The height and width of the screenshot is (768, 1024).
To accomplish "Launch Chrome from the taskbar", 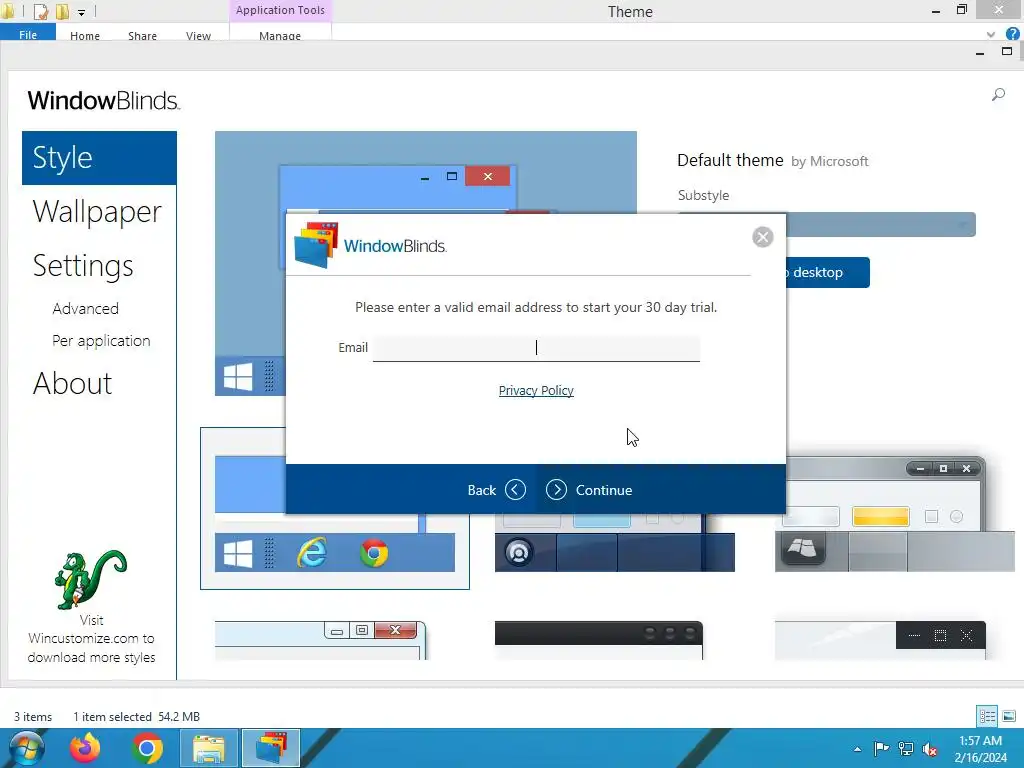I will (x=147, y=748).
